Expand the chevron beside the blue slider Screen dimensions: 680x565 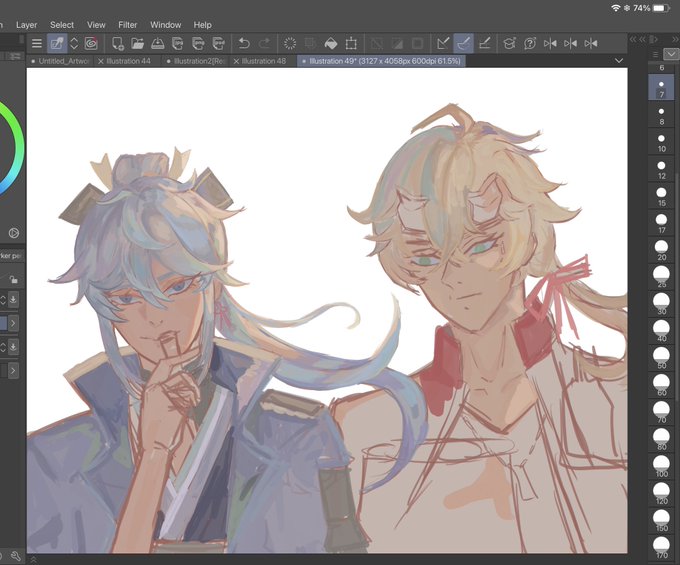coord(13,323)
